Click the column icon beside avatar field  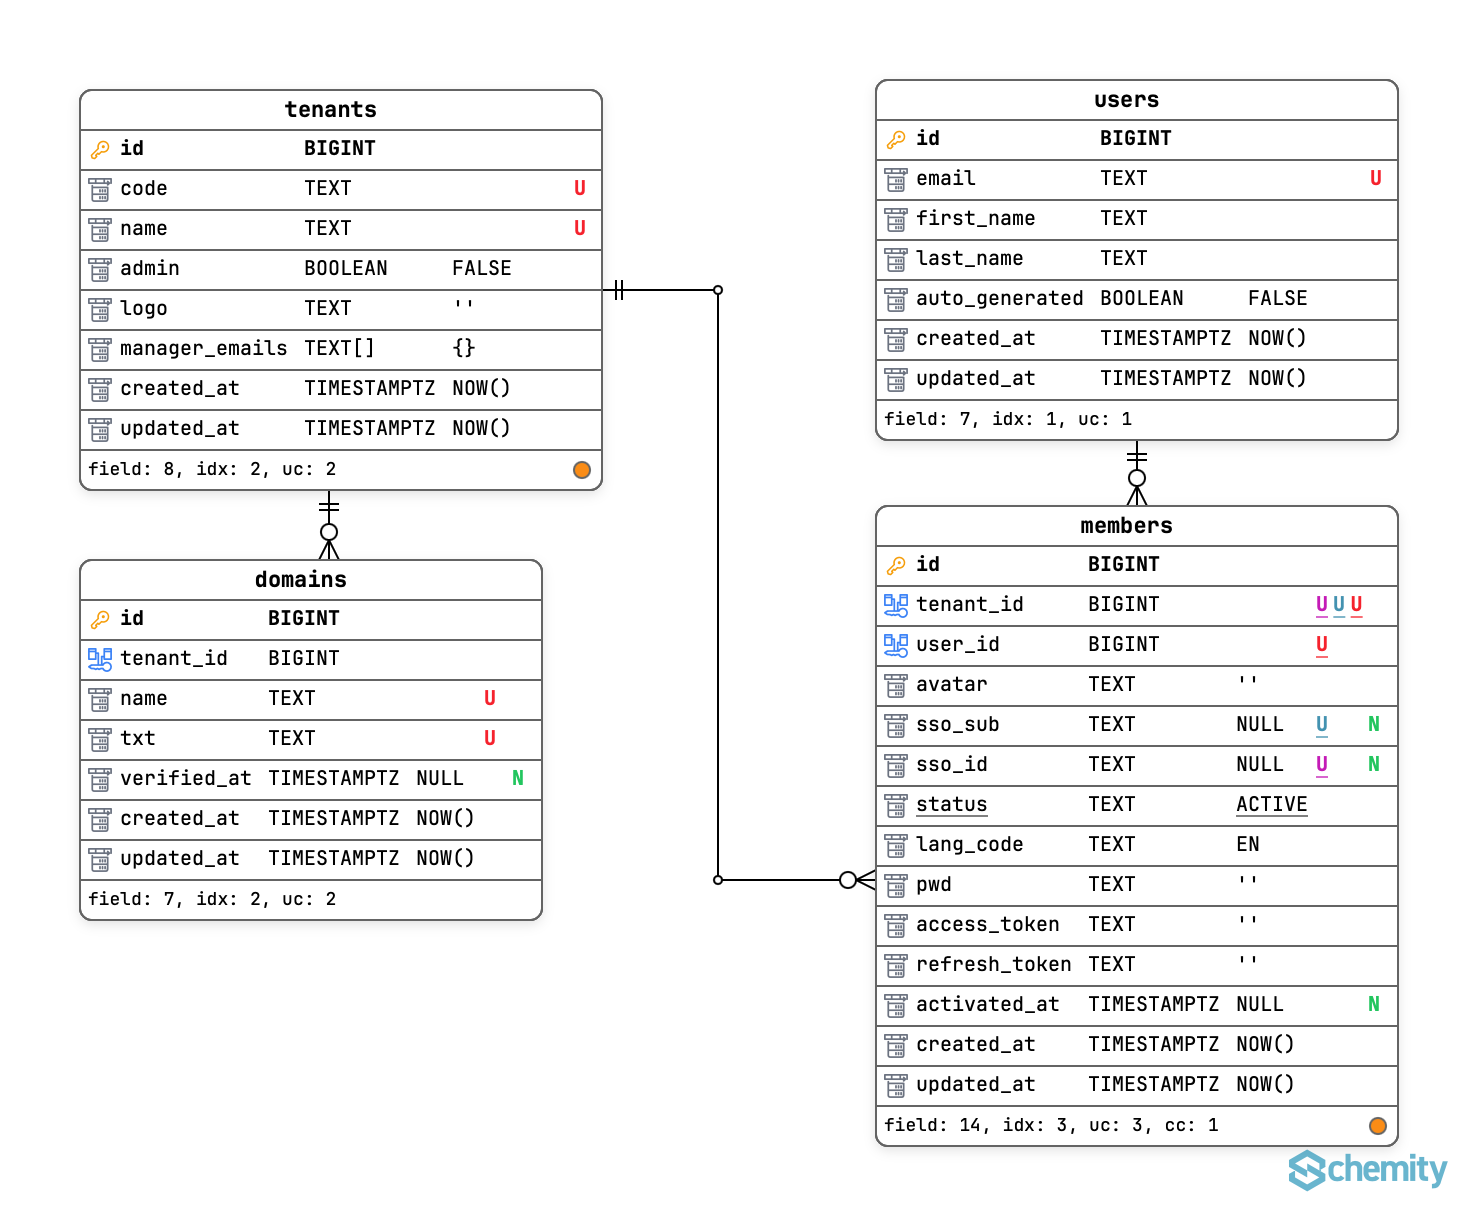click(896, 685)
